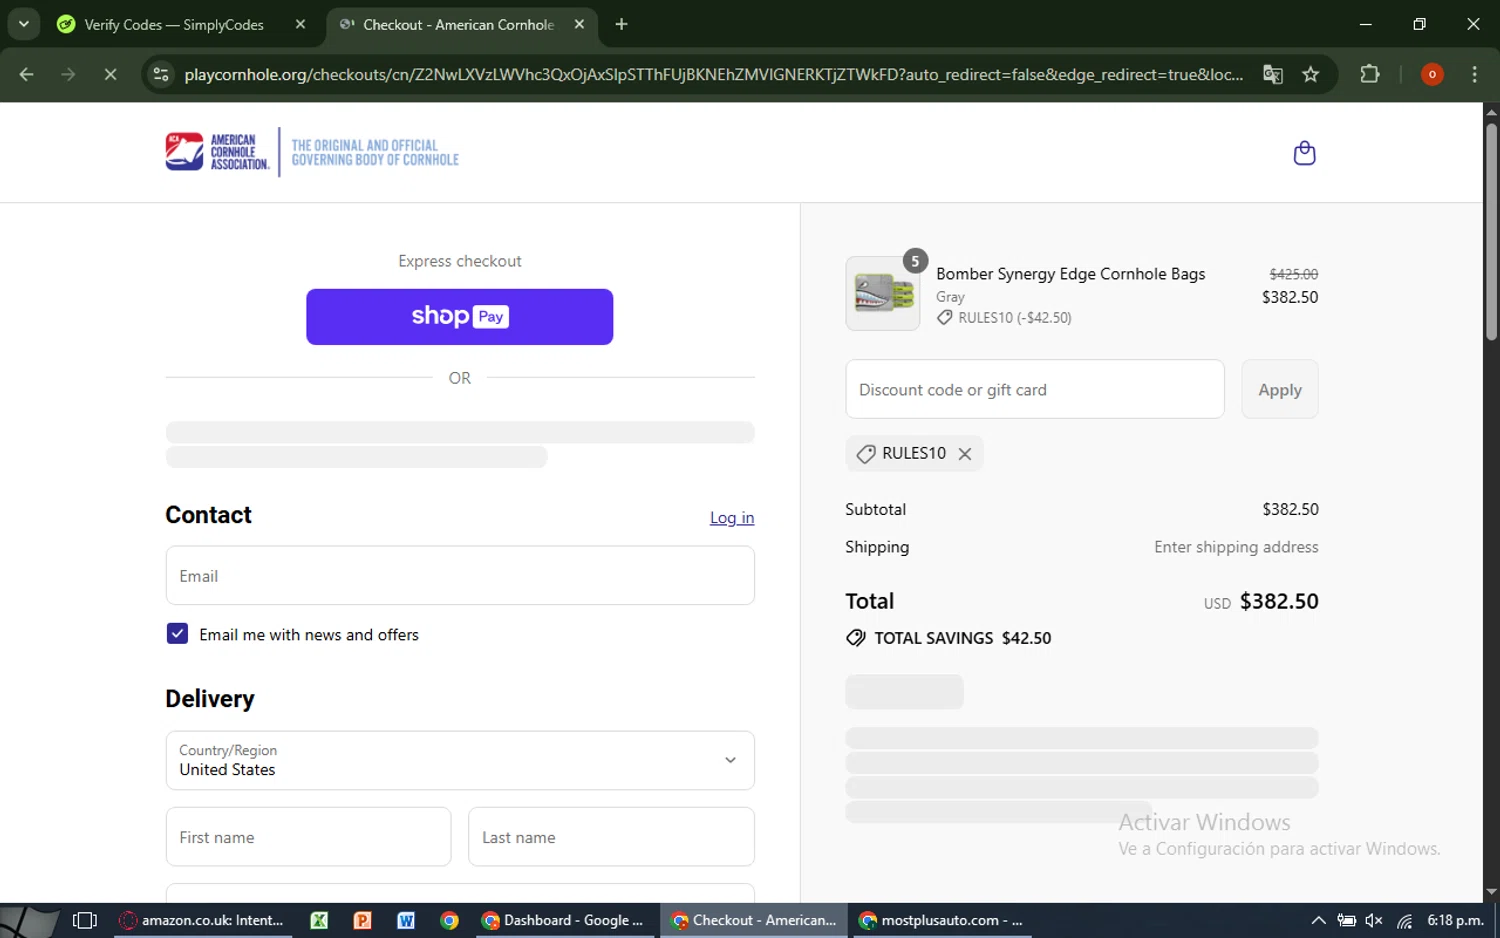The width and height of the screenshot is (1500, 938).
Task: Open the shopping bag cart icon
Action: pos(1304,153)
